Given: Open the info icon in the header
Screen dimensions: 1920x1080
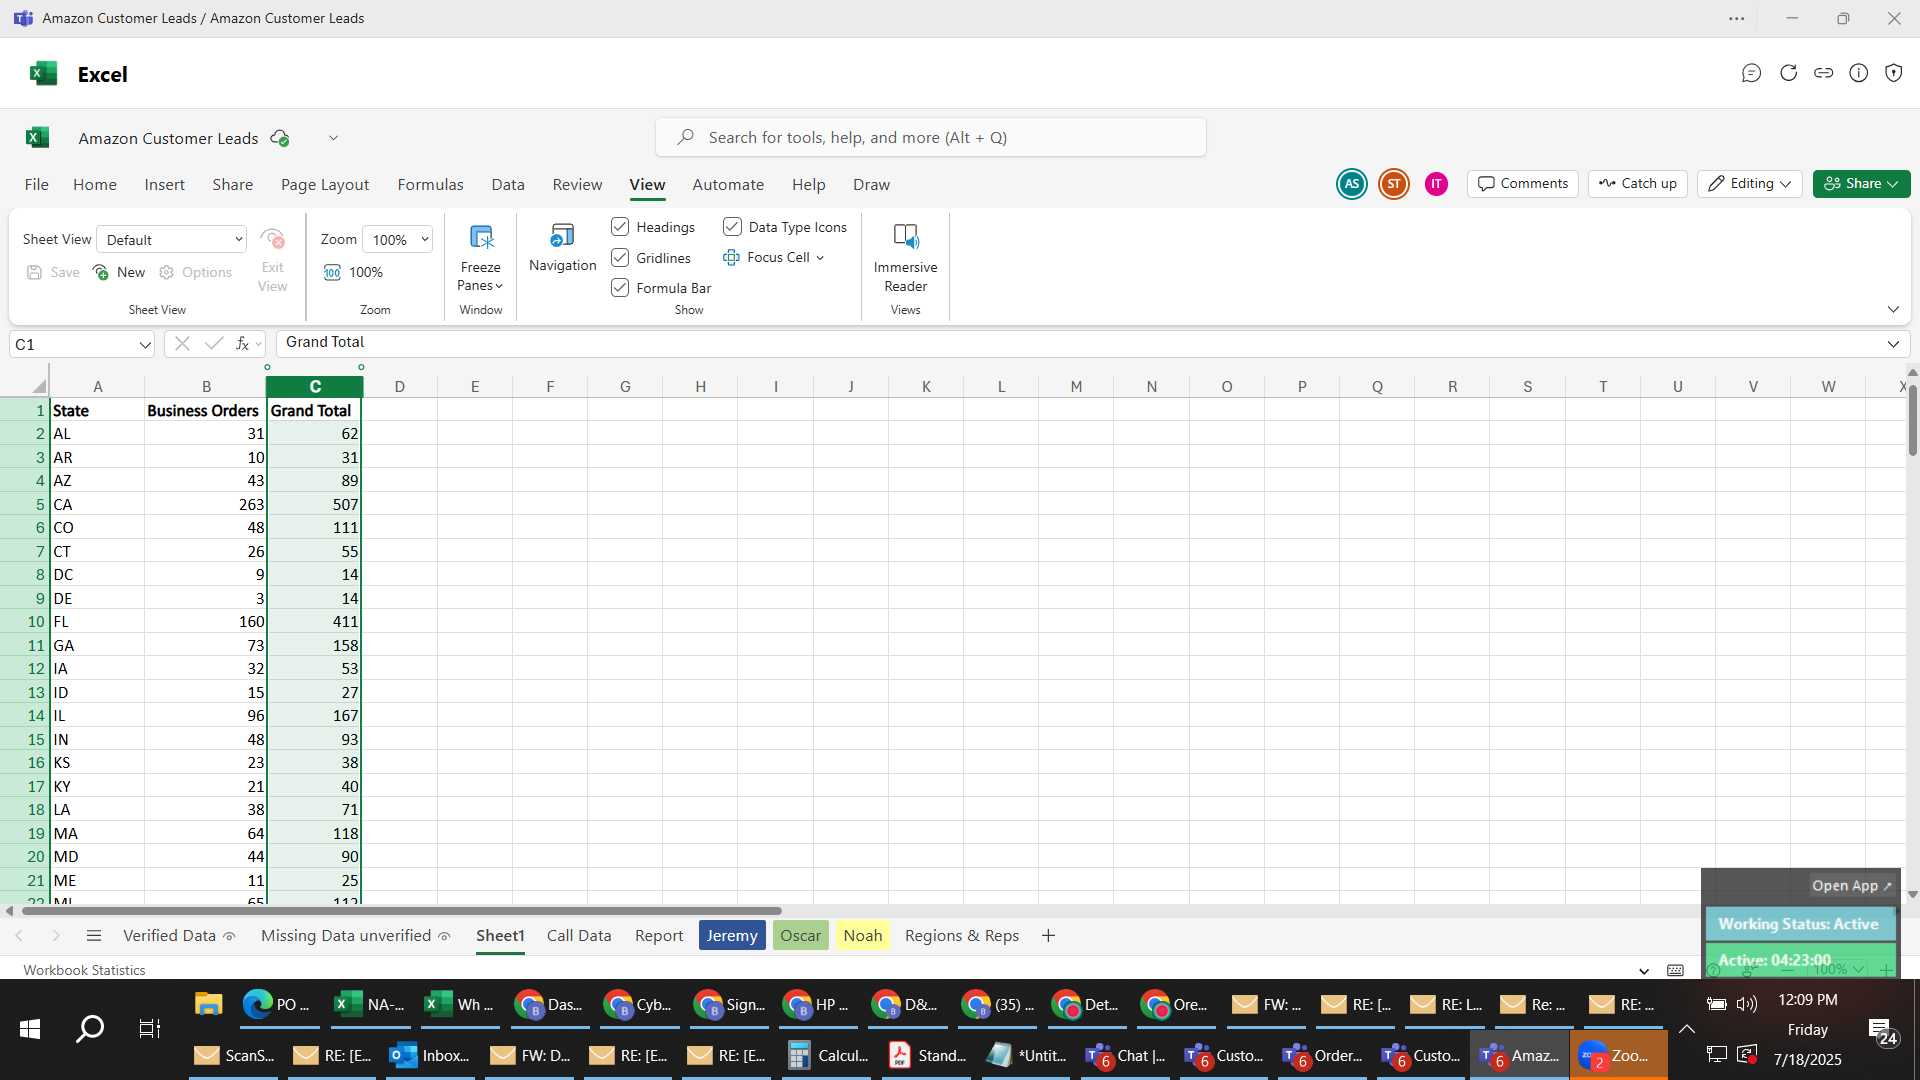Looking at the screenshot, I should coord(1858,73).
